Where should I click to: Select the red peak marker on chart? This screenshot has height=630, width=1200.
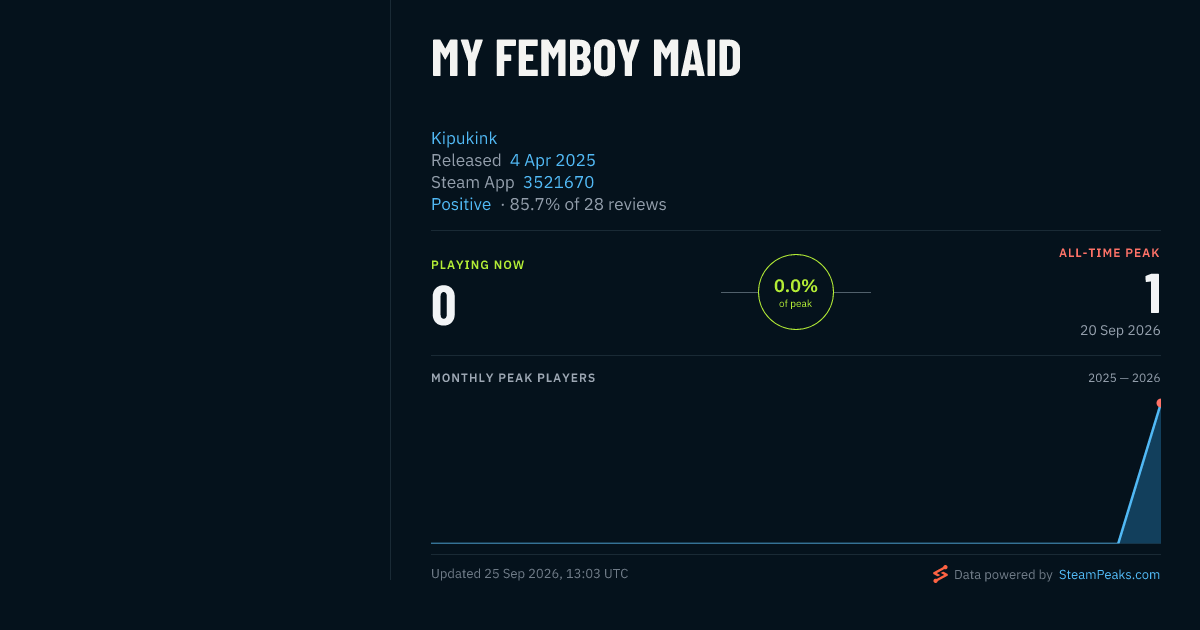1159,403
